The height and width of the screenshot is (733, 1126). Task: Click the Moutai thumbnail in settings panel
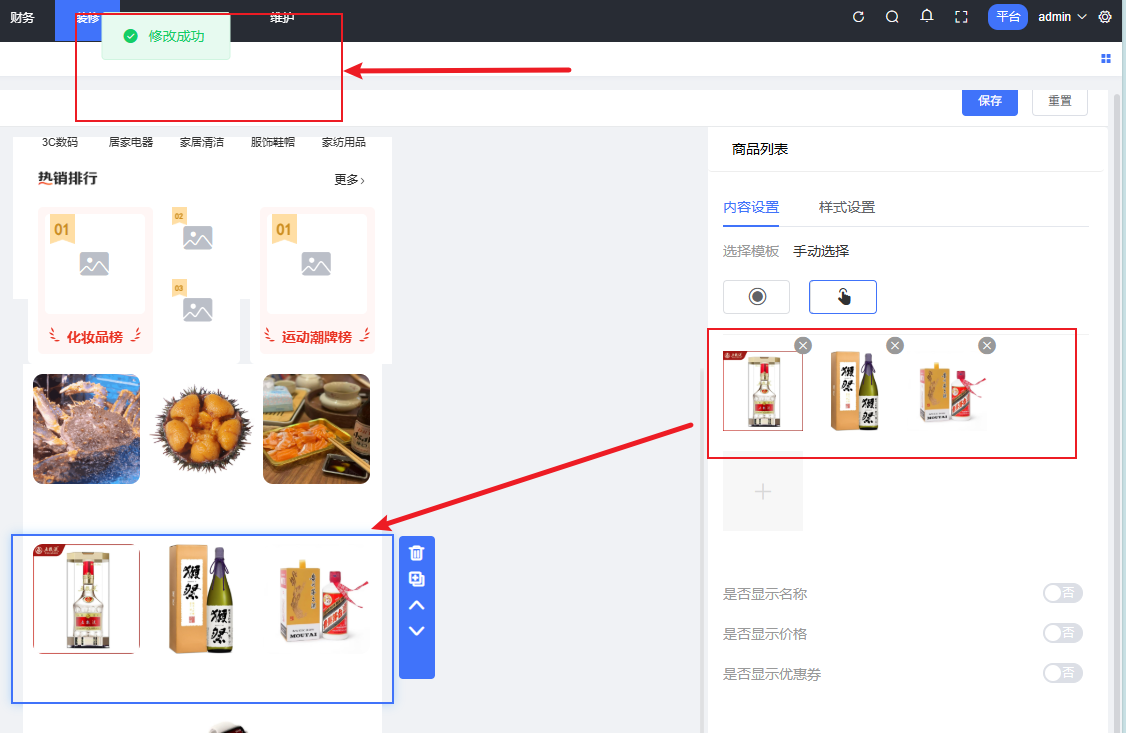tap(951, 391)
